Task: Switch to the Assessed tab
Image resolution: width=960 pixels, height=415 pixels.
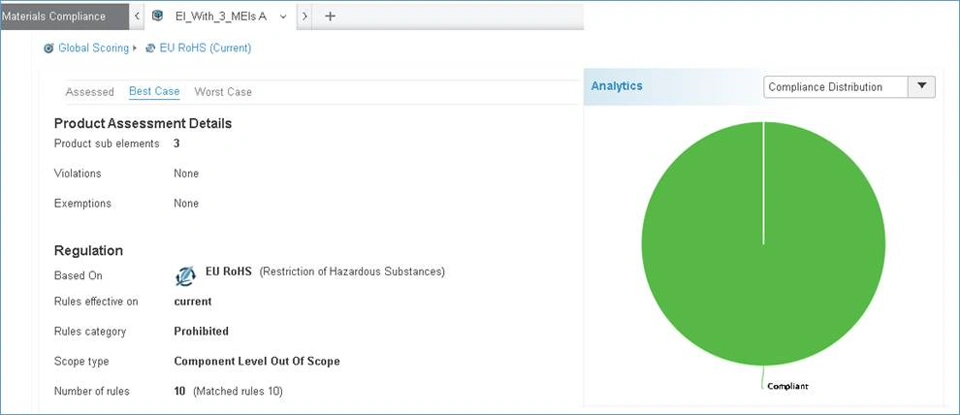Action: tap(90, 92)
